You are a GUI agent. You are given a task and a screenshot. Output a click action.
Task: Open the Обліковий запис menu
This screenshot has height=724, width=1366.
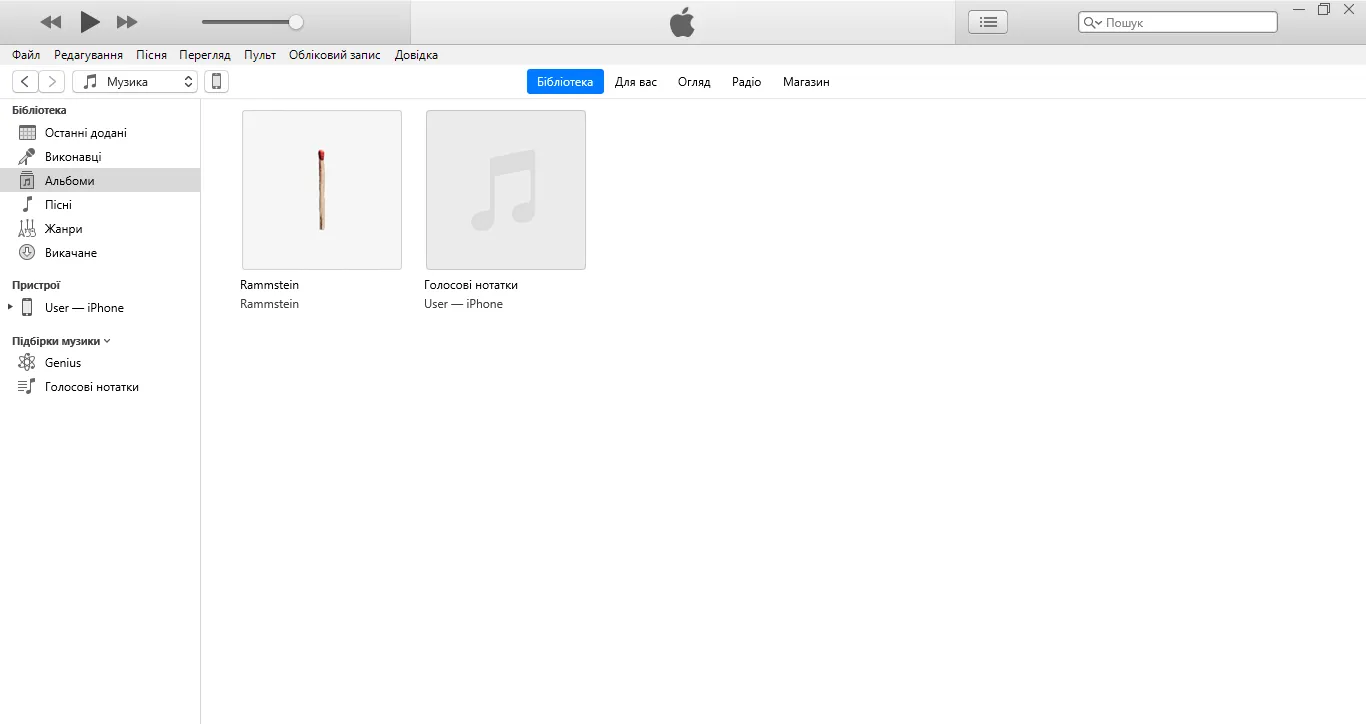click(334, 55)
